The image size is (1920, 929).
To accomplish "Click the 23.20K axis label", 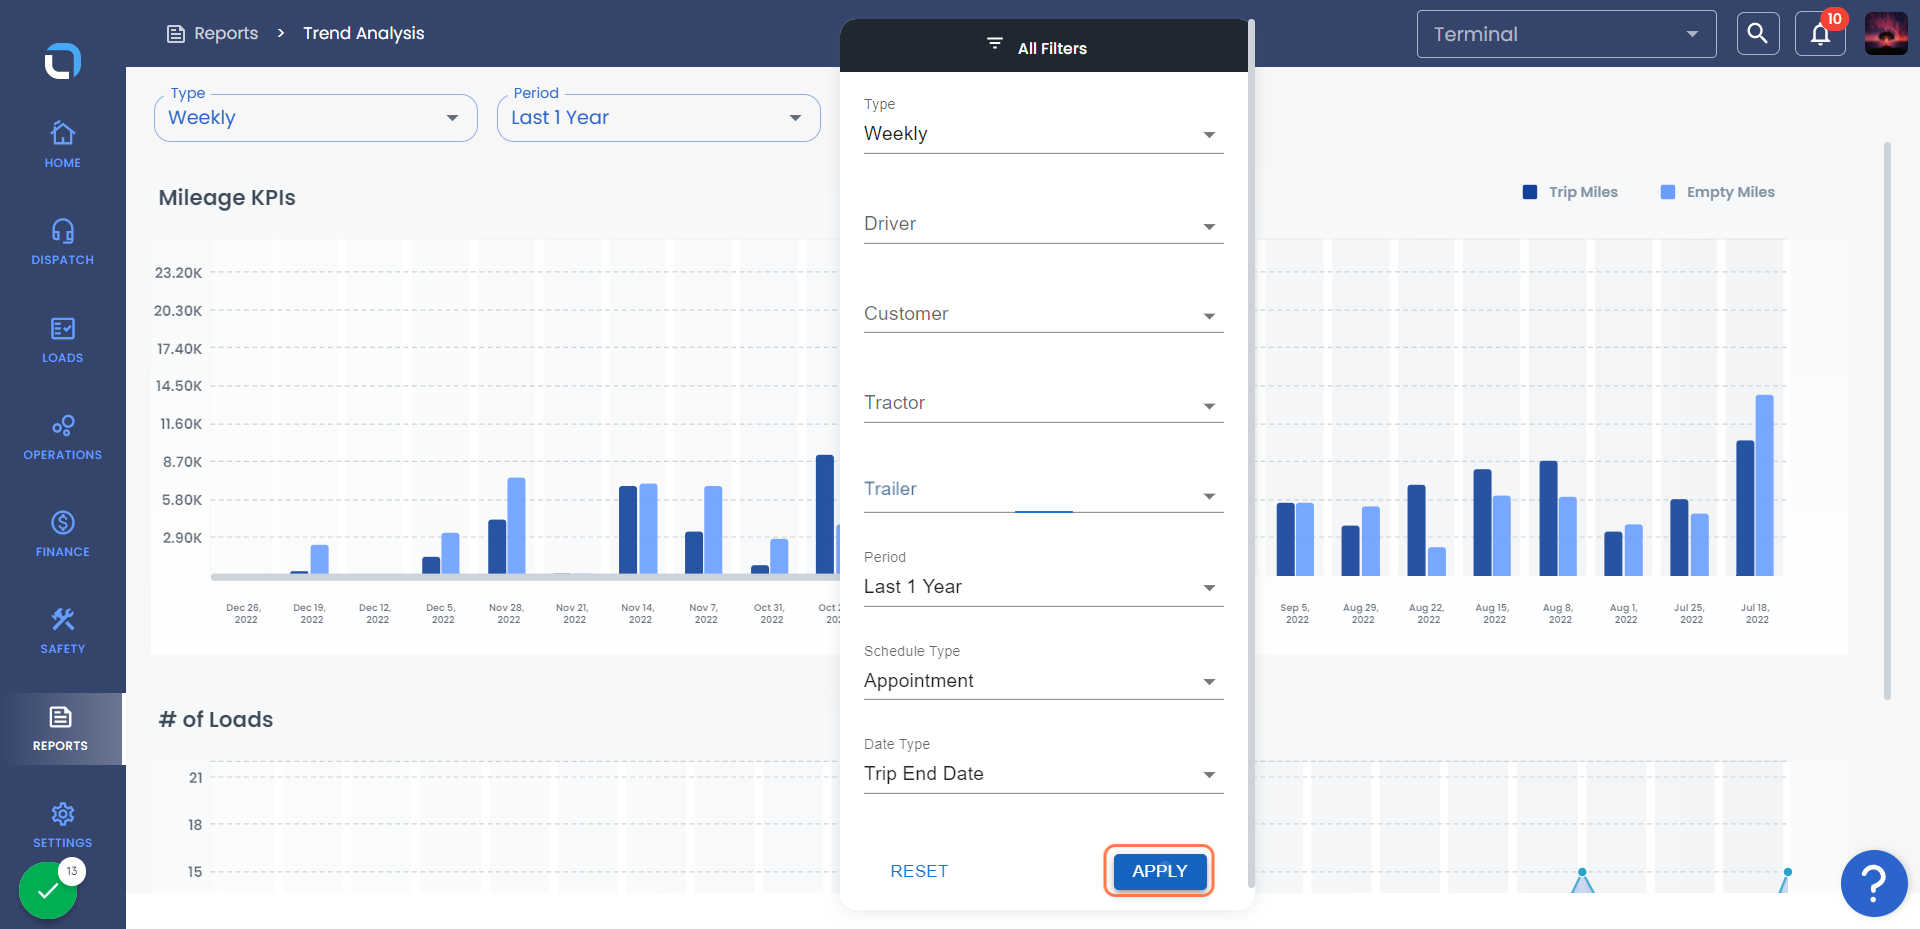I will [x=179, y=273].
